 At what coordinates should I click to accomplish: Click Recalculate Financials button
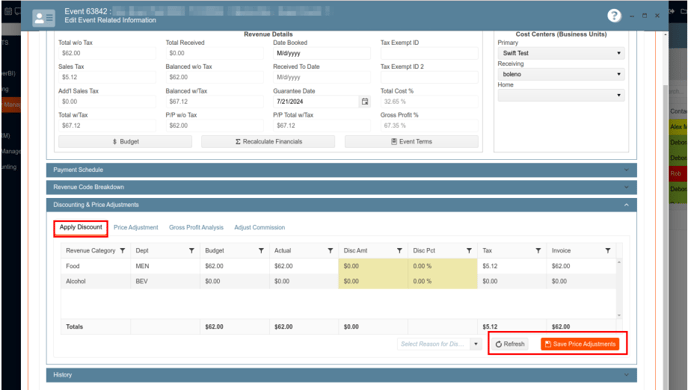[268, 142]
